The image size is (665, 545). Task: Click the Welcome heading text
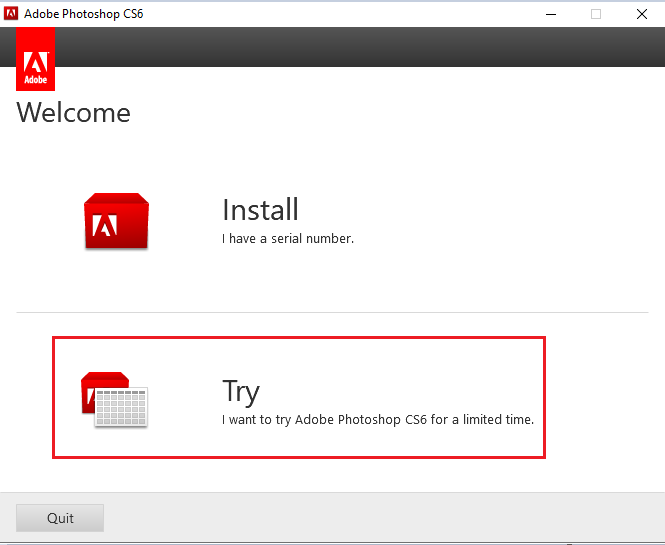pos(73,113)
